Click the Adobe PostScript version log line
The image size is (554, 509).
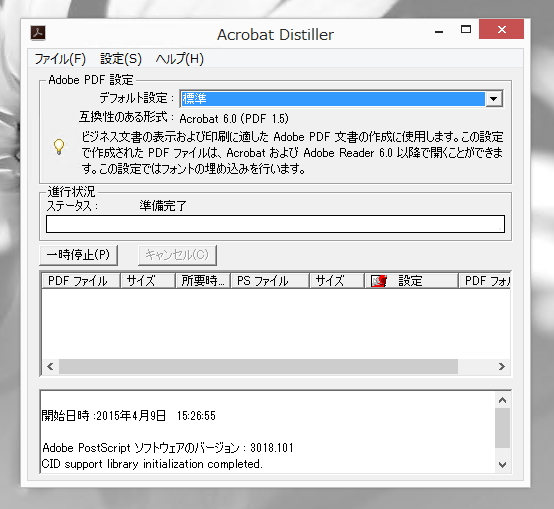pos(168,448)
